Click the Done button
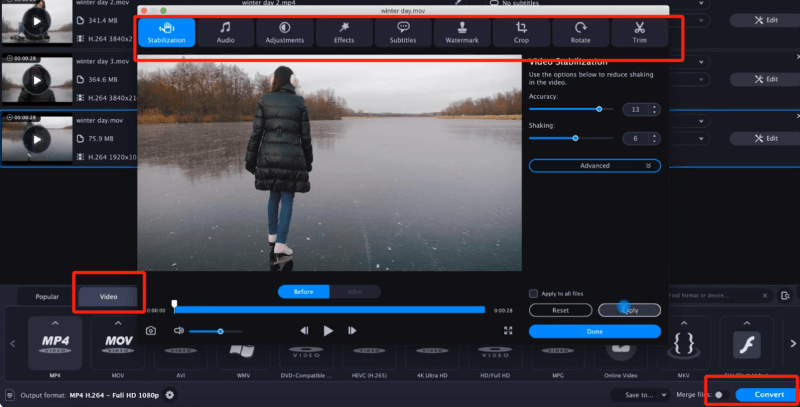 (595, 332)
